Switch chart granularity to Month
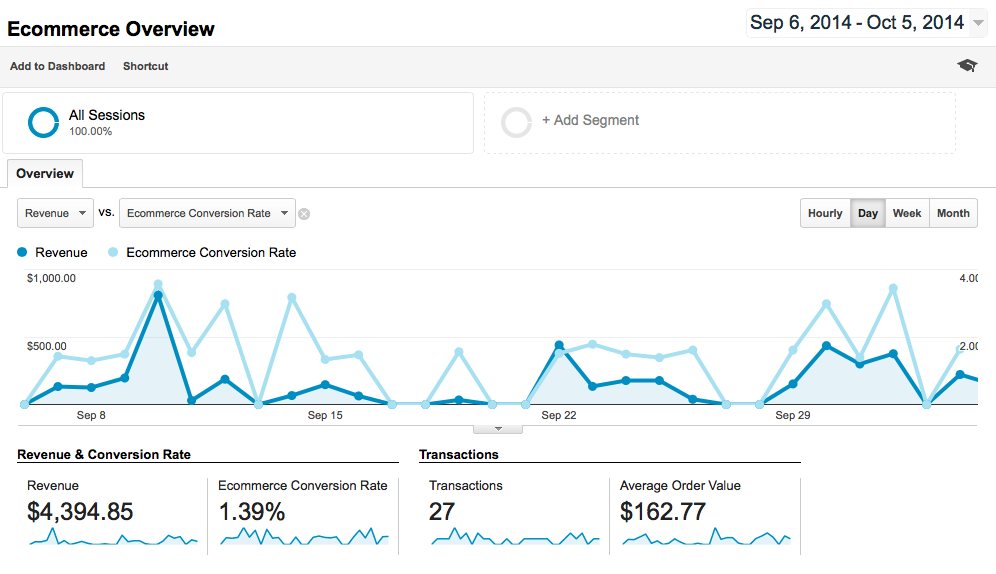Viewport: 996px width, 574px height. pos(953,213)
